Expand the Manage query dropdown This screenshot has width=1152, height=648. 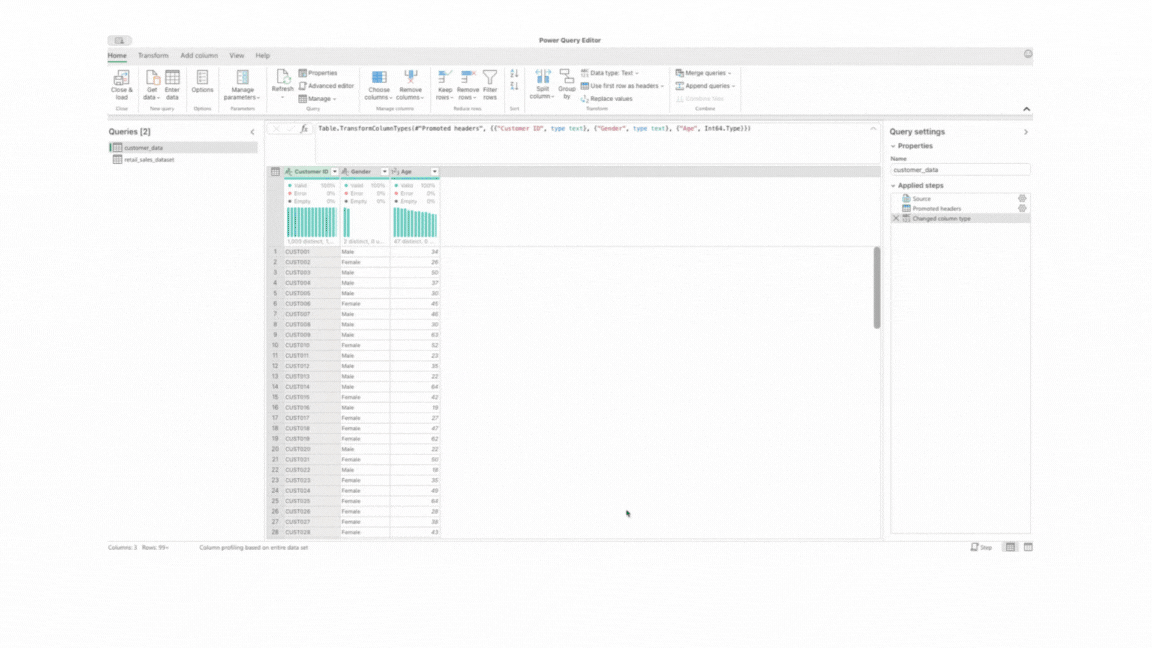(x=317, y=98)
